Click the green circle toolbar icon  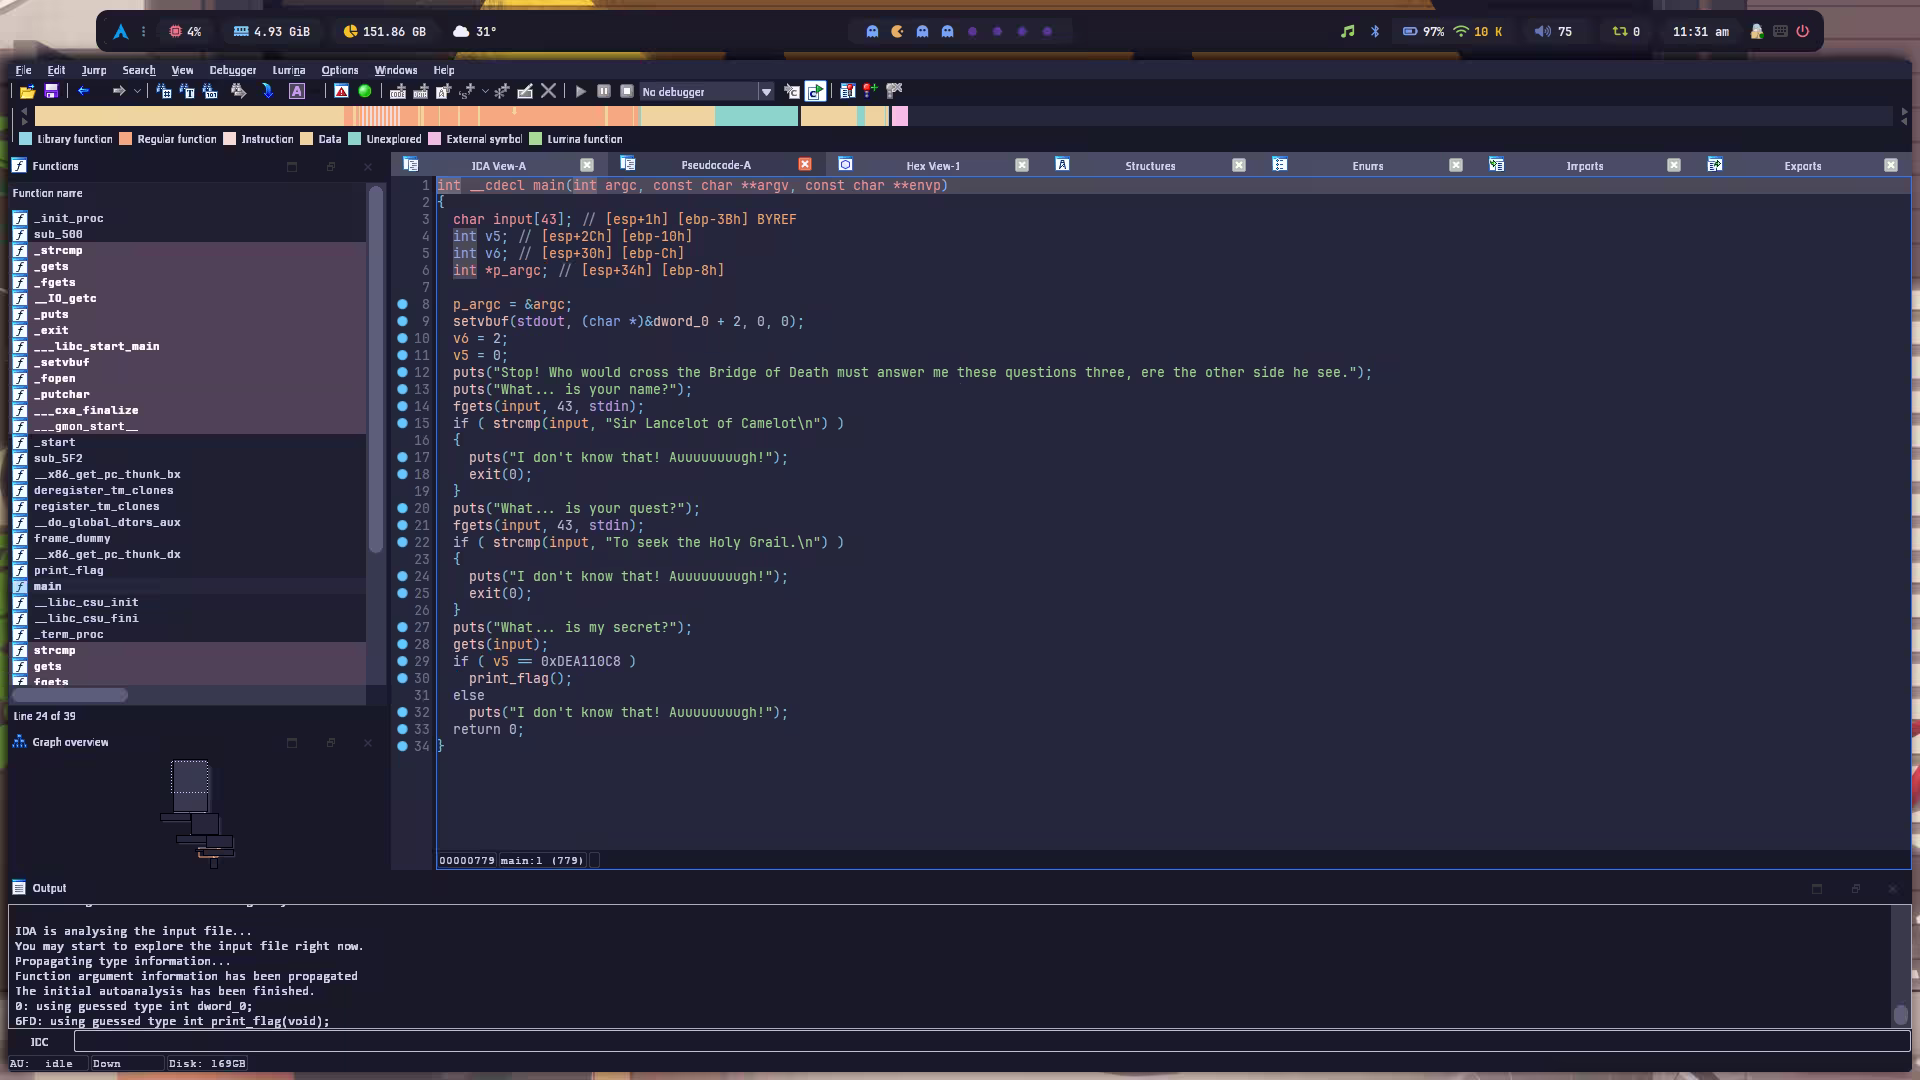click(x=365, y=91)
